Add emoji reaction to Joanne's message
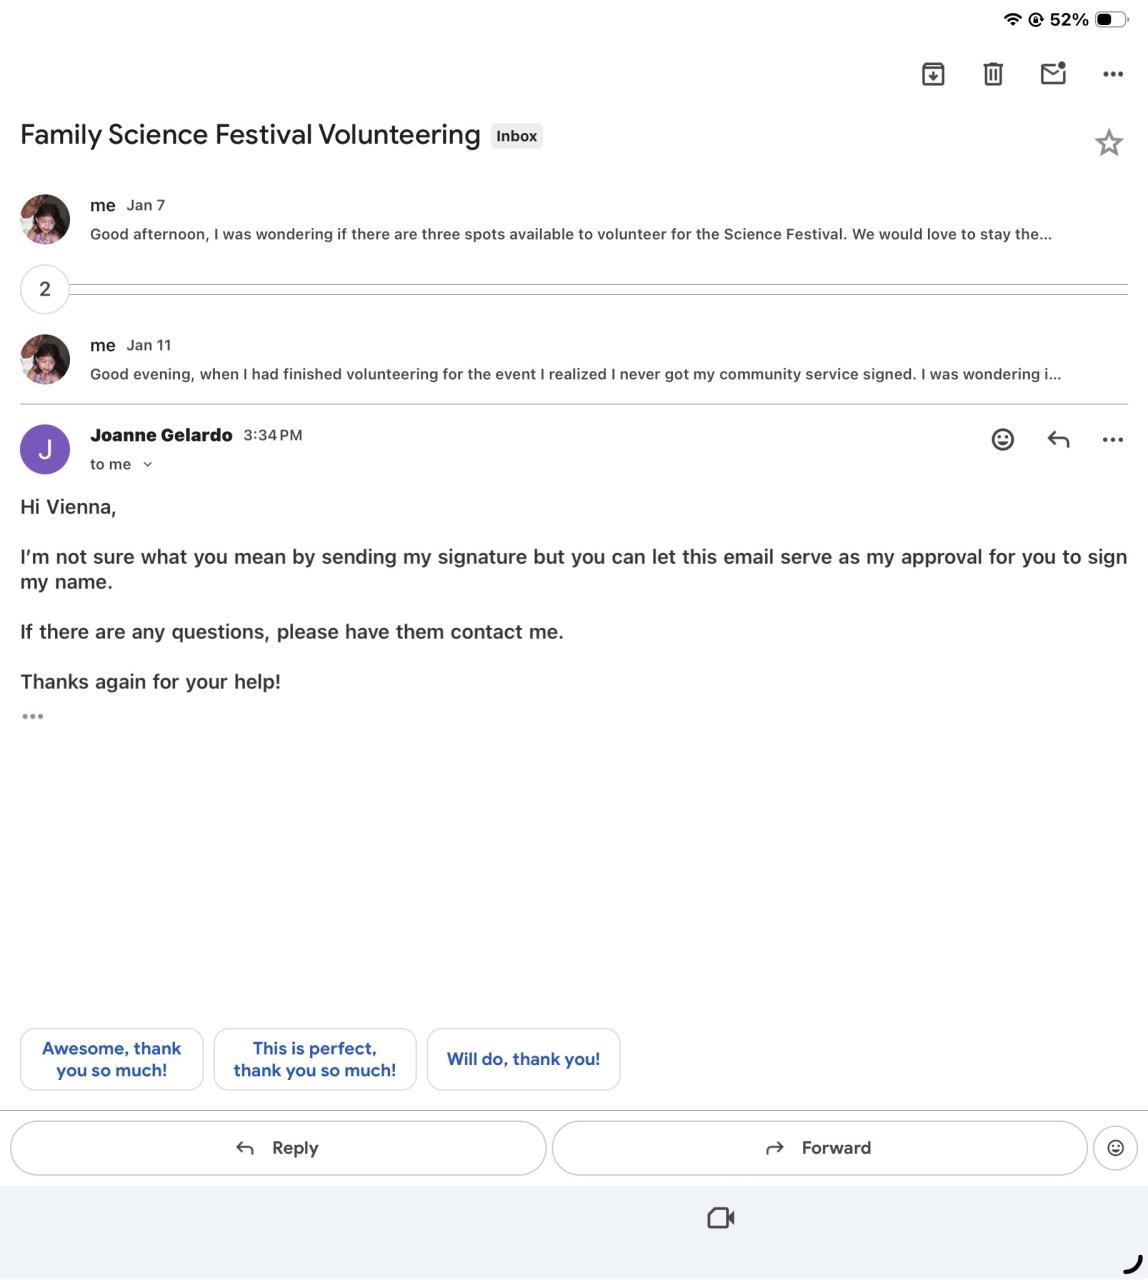 click(1003, 439)
